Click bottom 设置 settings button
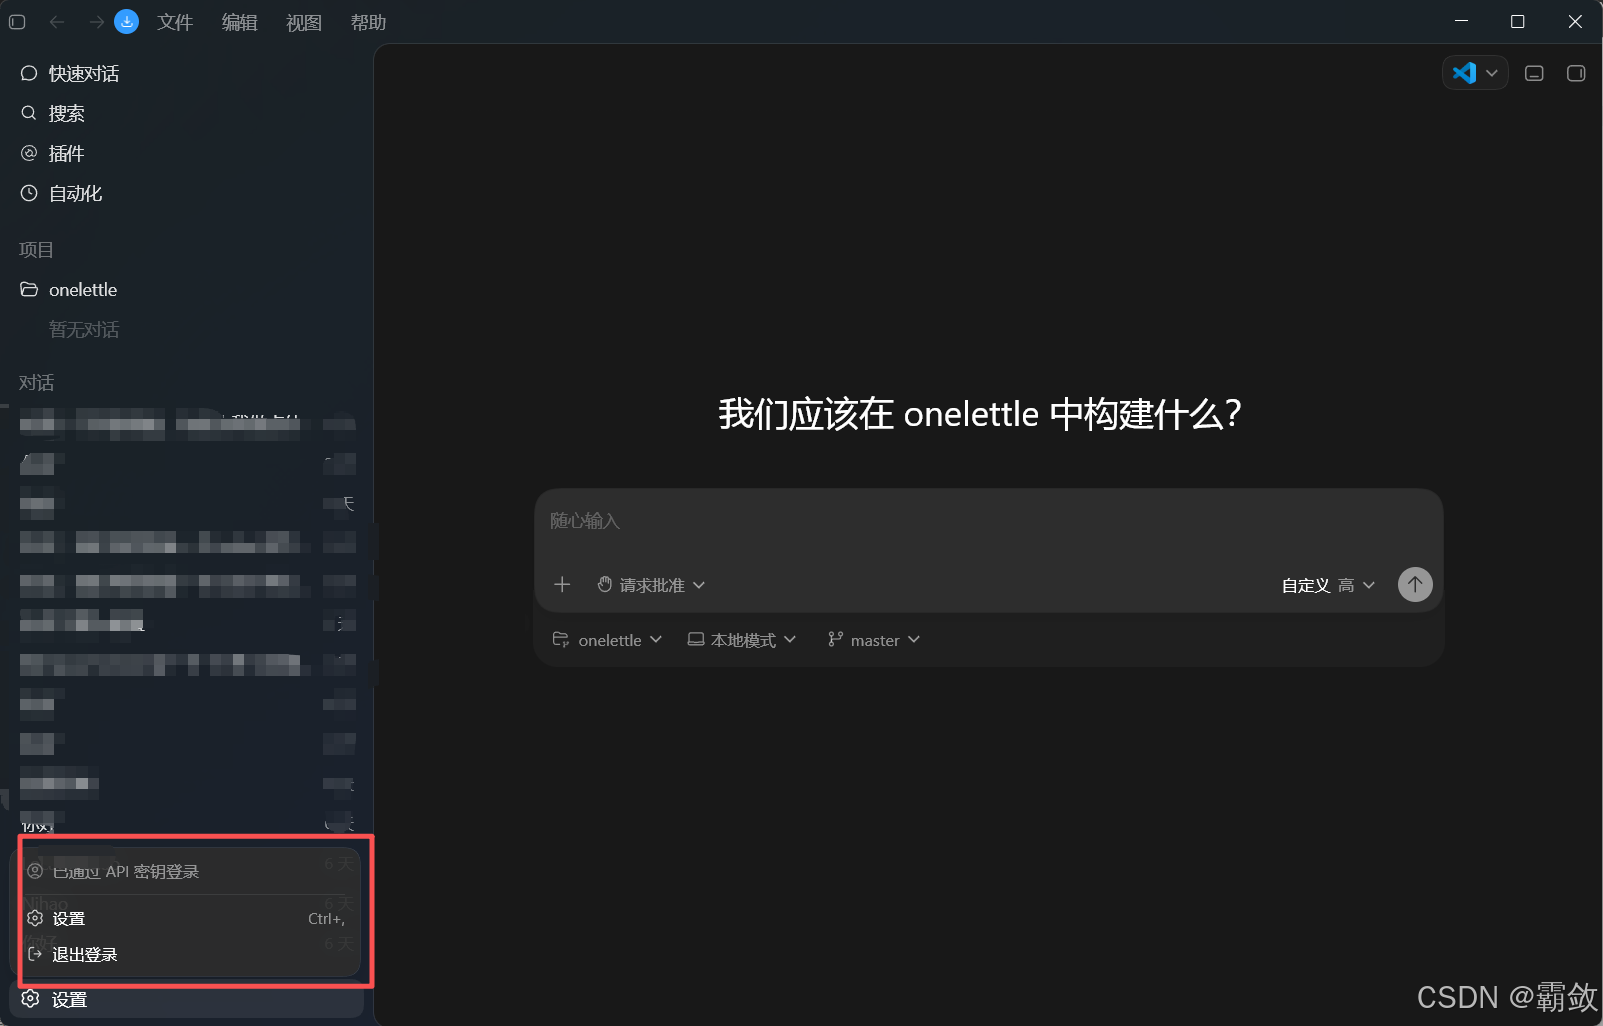The image size is (1603, 1026). (186, 999)
